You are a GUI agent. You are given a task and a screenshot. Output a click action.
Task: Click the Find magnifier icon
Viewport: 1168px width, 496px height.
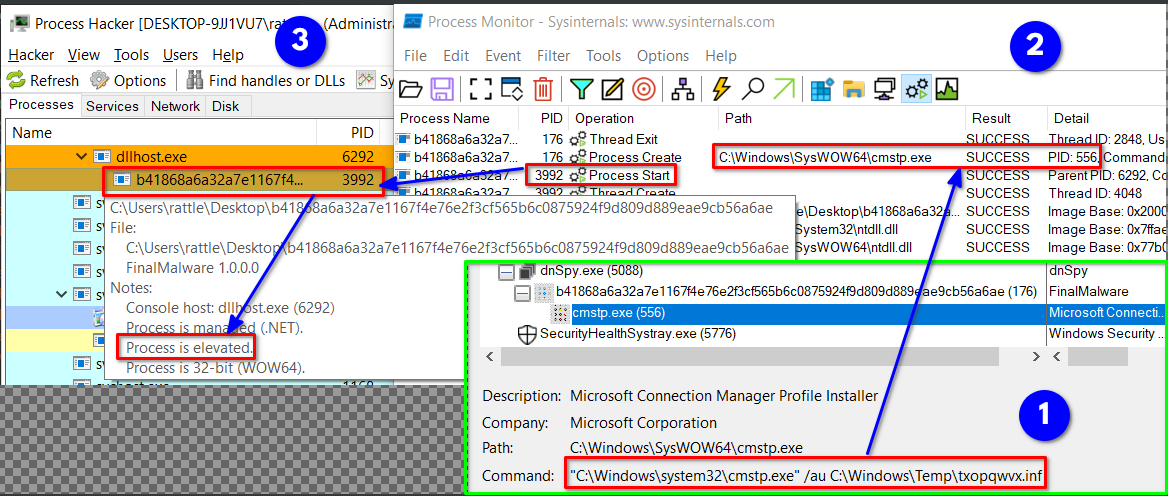(x=752, y=89)
